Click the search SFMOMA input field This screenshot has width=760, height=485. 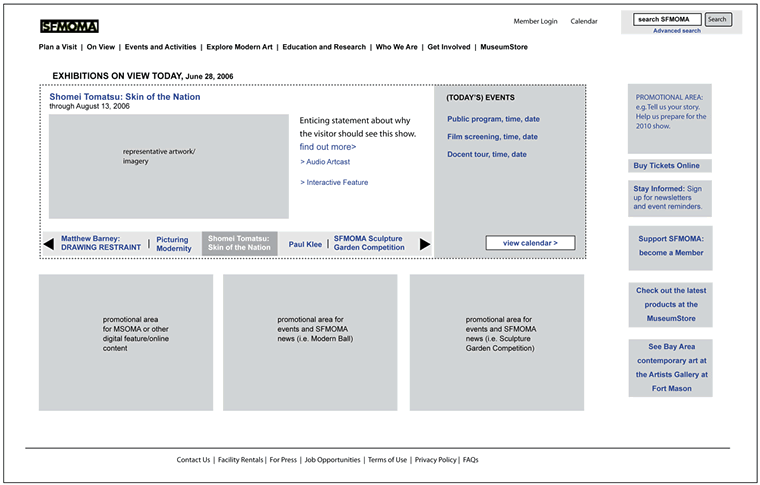tap(667, 19)
